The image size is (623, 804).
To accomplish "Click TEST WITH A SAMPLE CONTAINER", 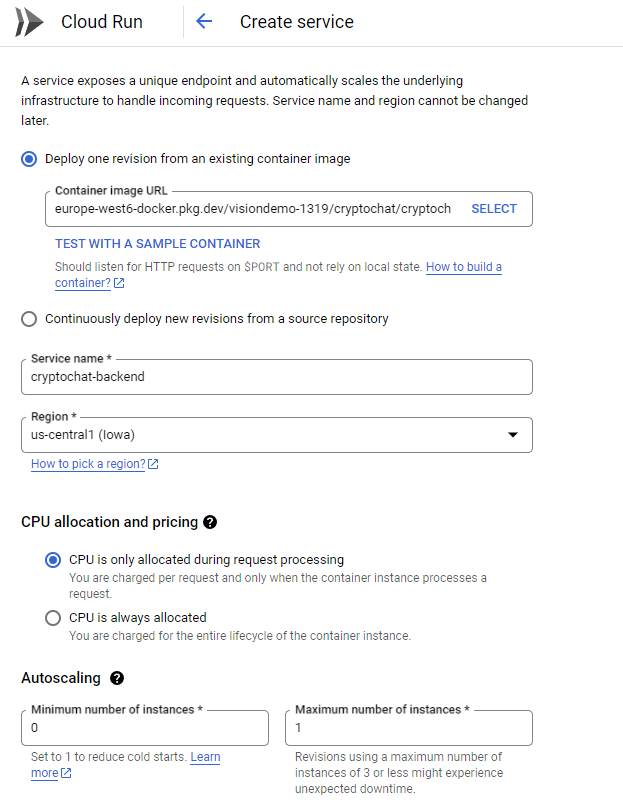I will (x=157, y=243).
